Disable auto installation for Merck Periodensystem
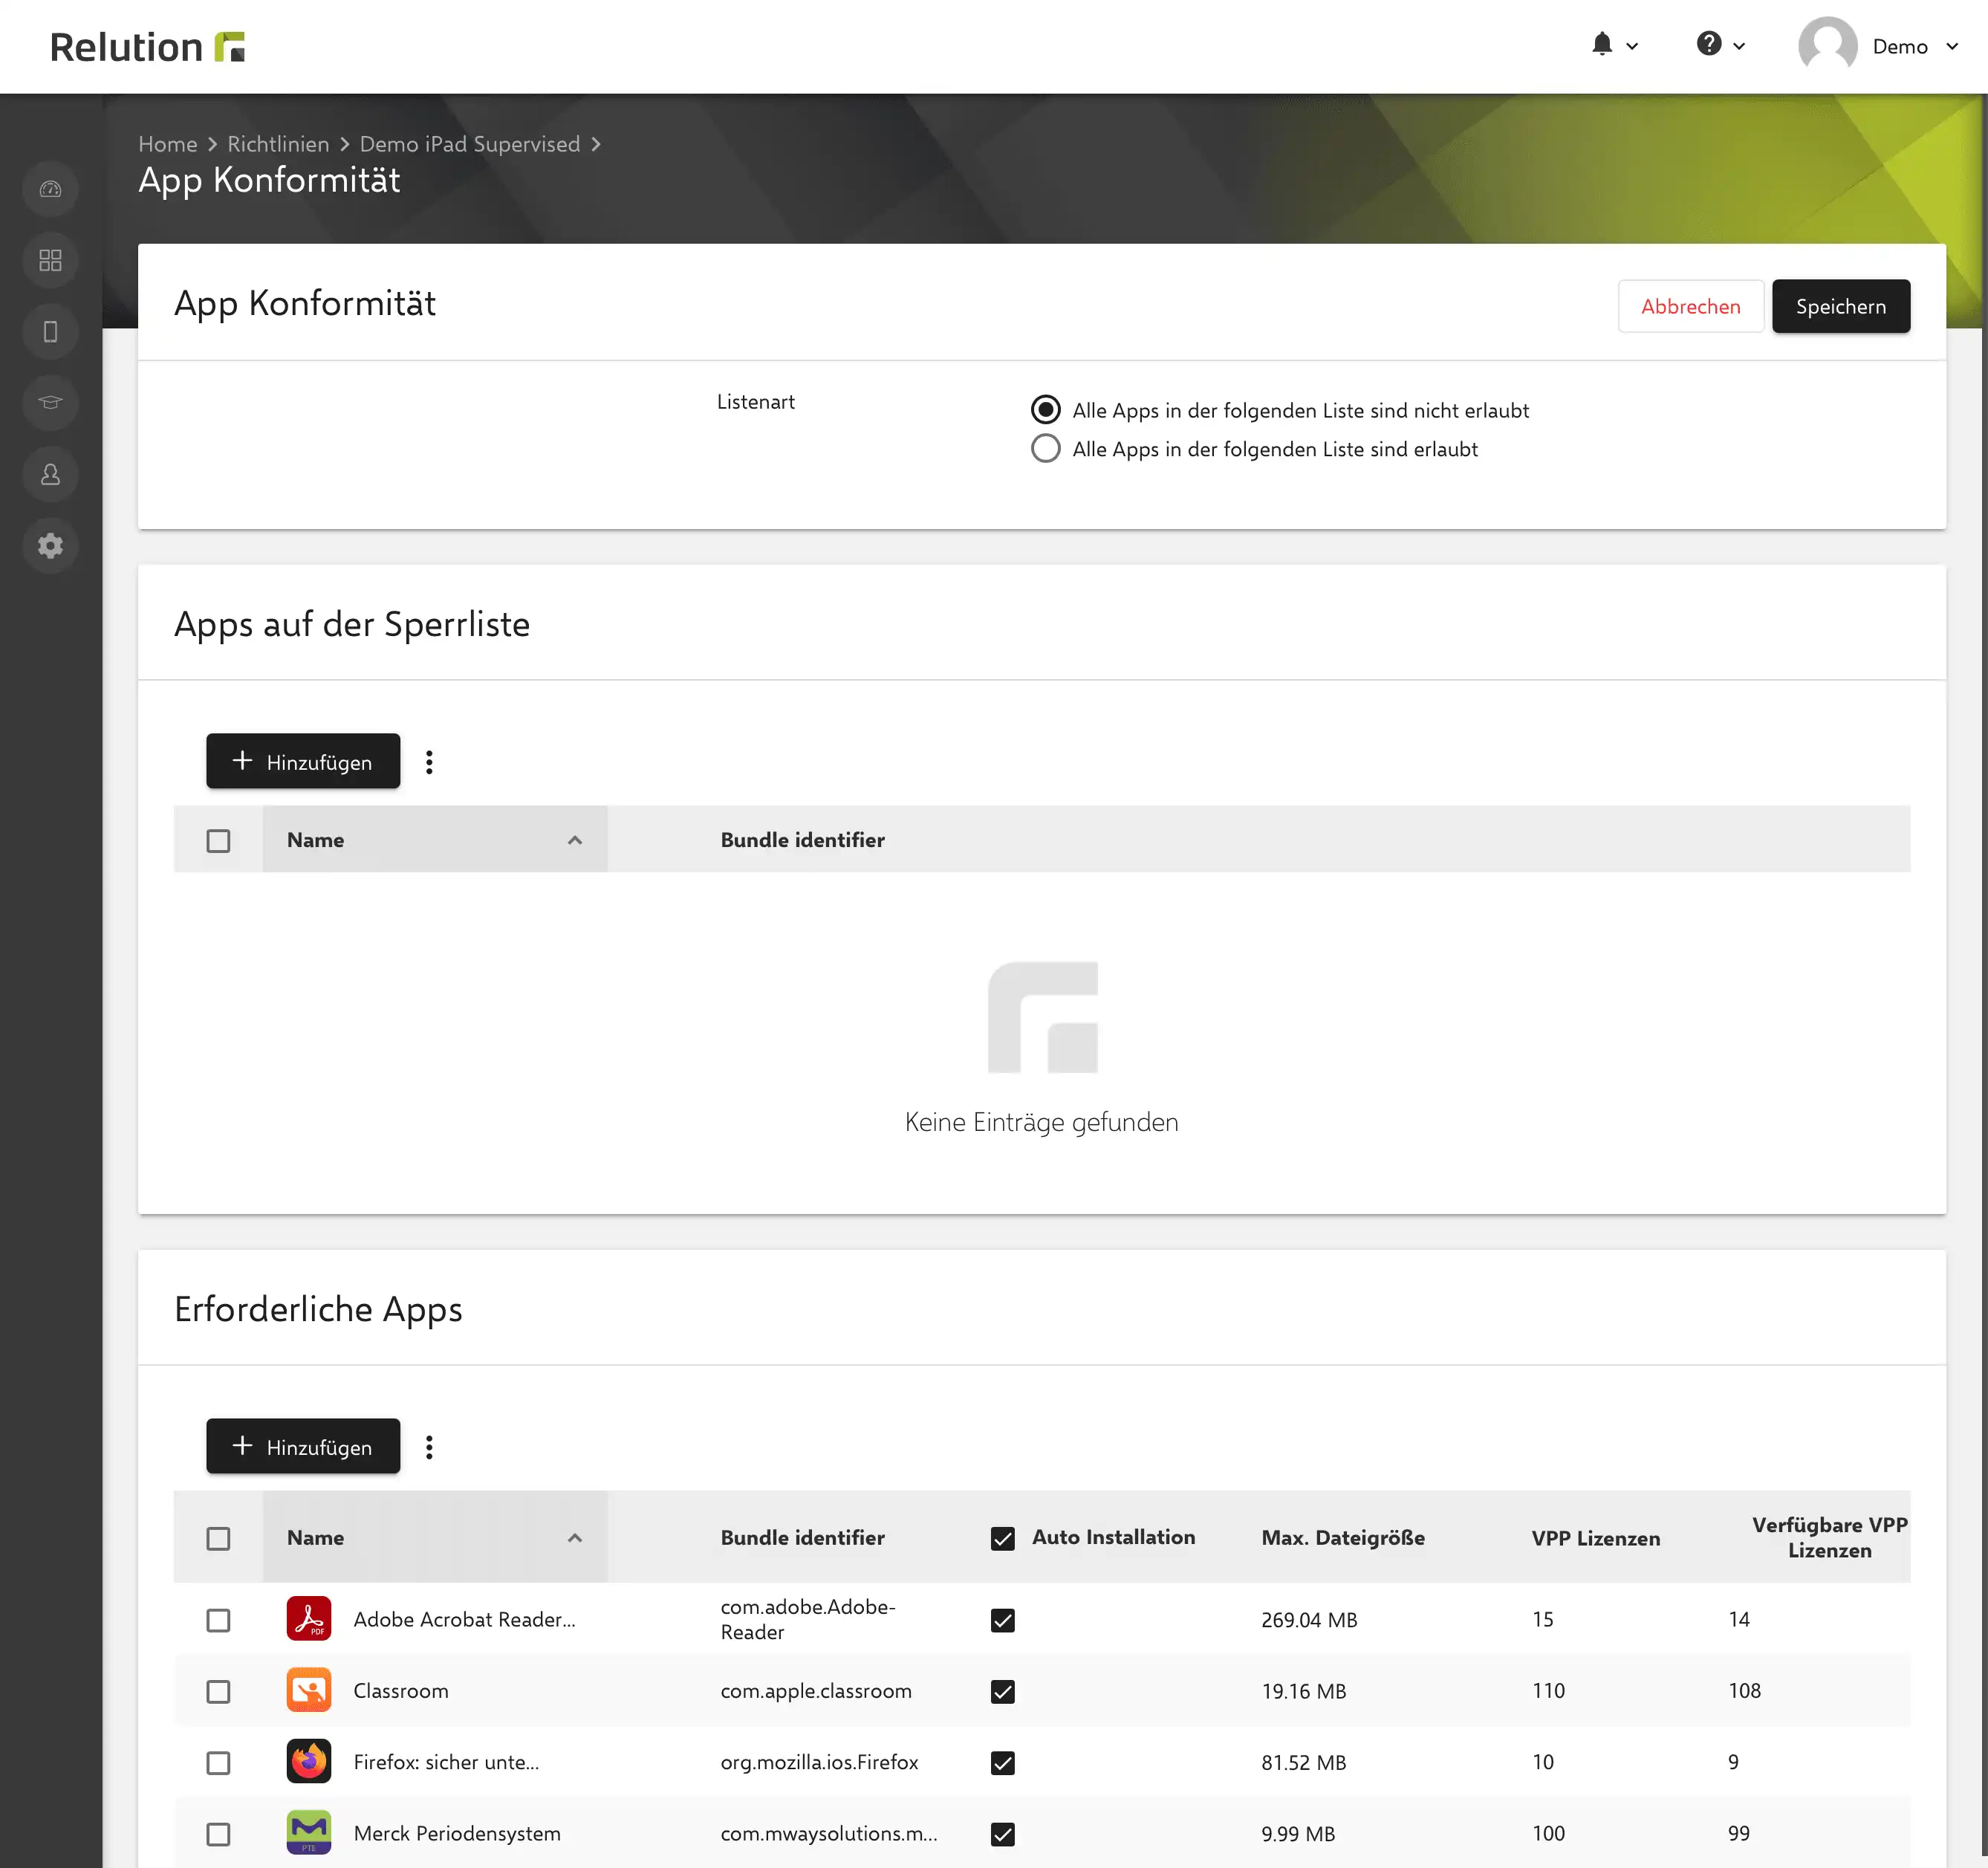1988x1868 pixels. click(1003, 1834)
